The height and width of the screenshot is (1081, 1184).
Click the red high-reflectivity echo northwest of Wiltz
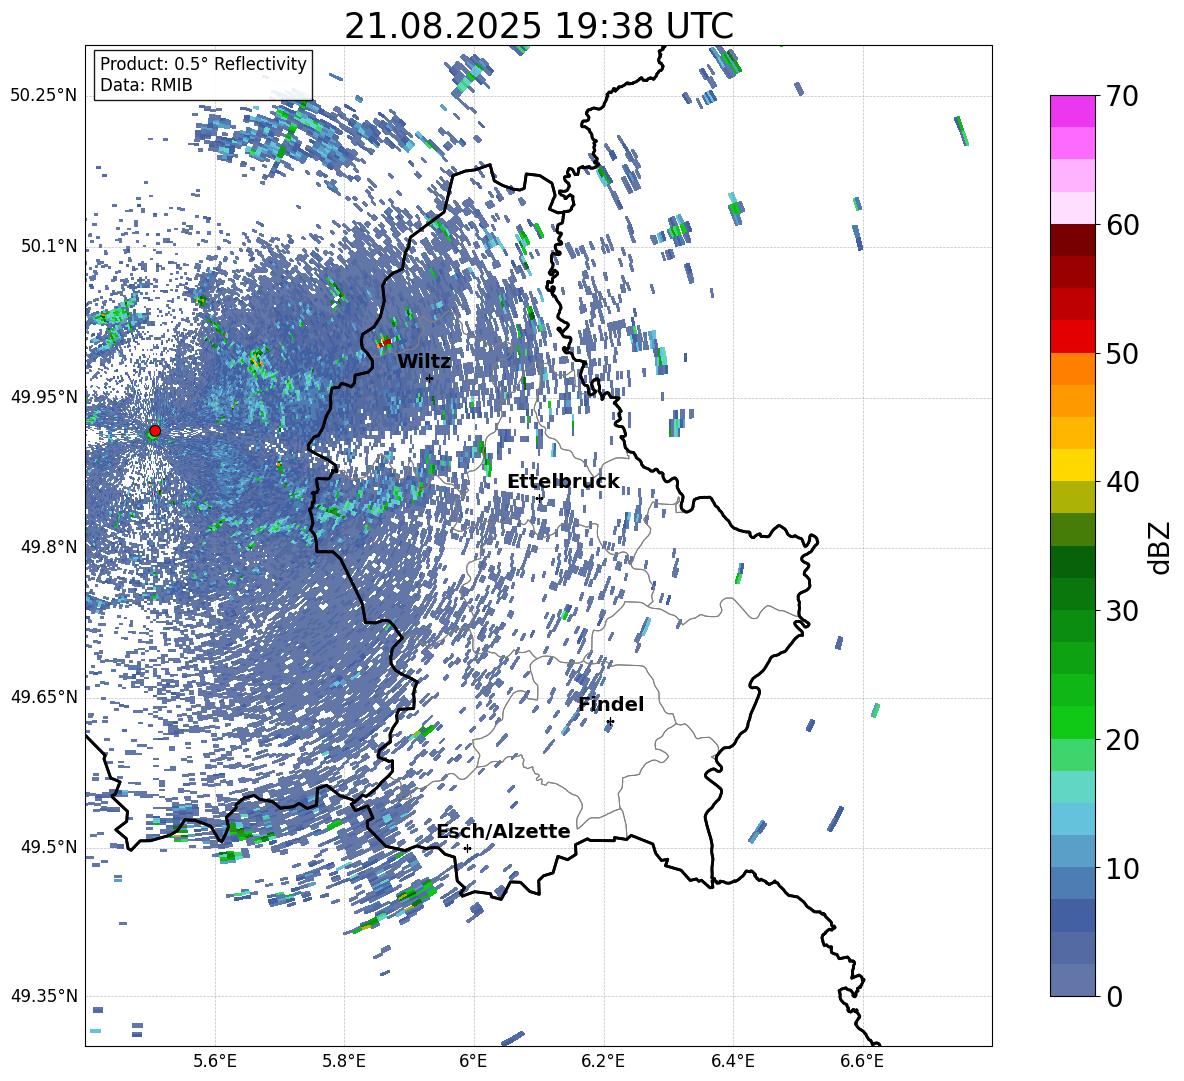pyautogui.click(x=385, y=342)
